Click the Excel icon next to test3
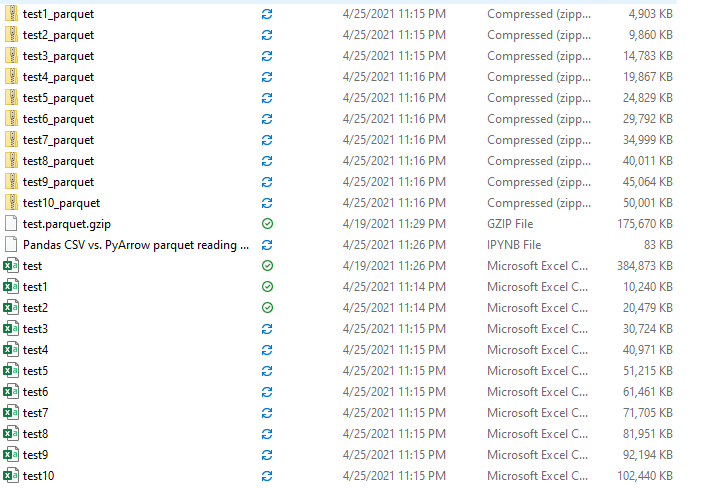704x488 pixels. (x=11, y=329)
